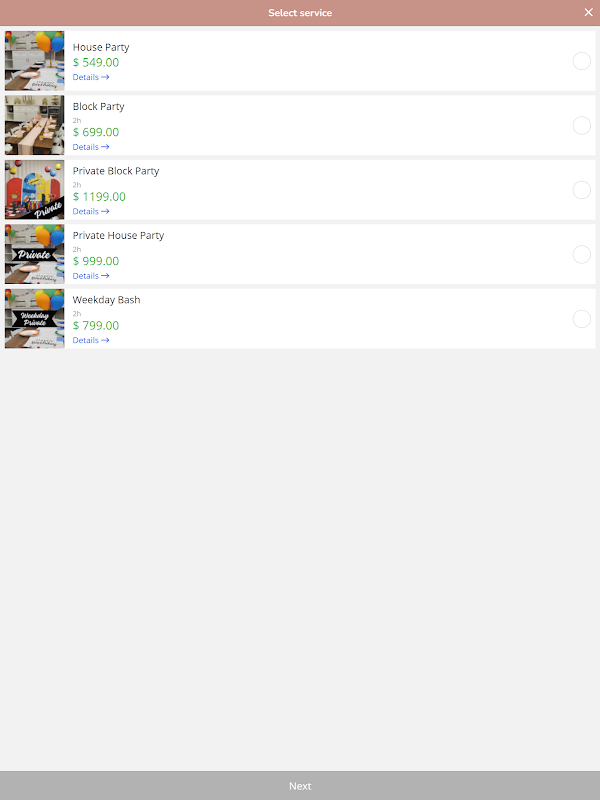Image resolution: width=600 pixels, height=800 pixels.
Task: Select the Block Party radio button
Action: [582, 125]
